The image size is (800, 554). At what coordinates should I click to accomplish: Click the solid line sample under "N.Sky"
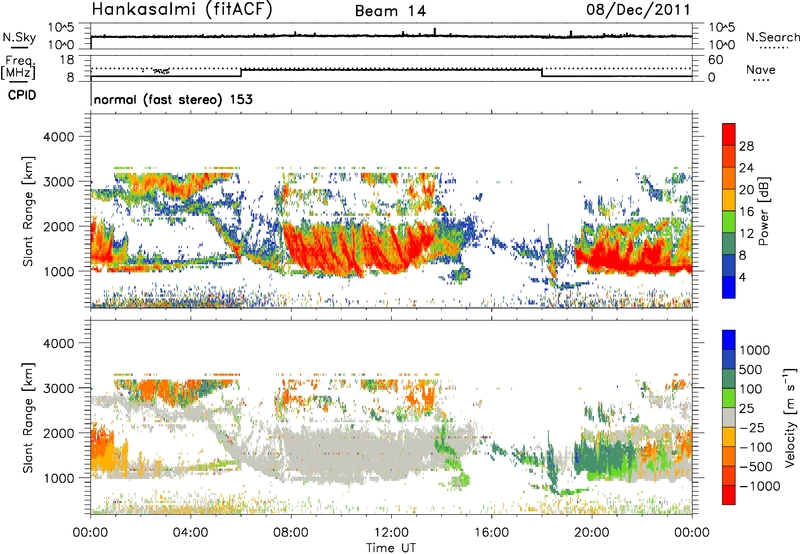[19, 47]
